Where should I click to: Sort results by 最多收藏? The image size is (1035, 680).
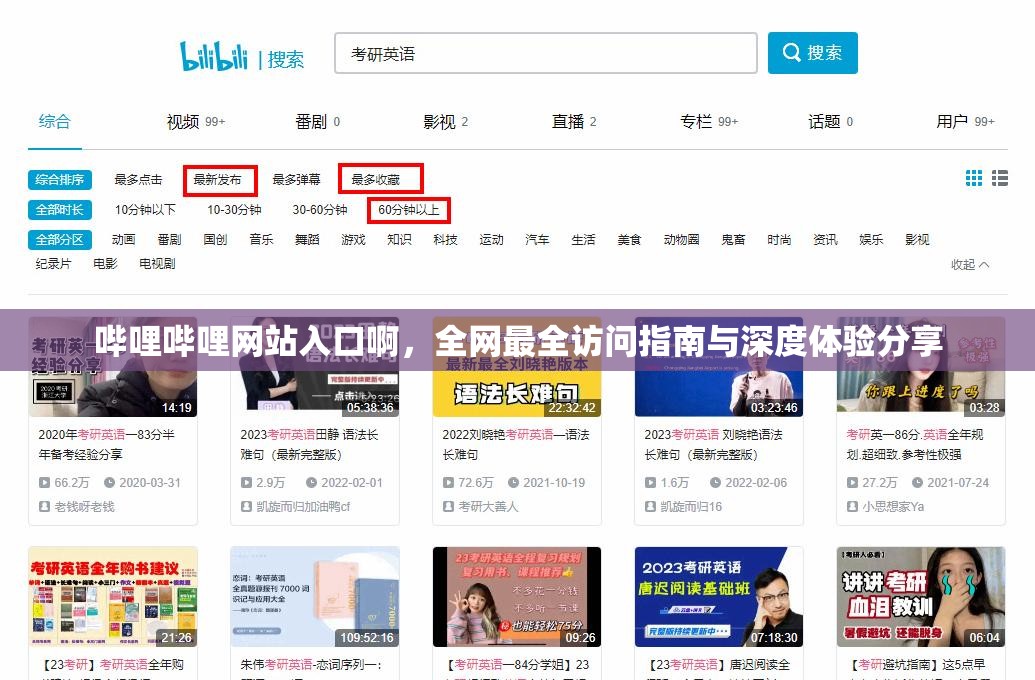pyautogui.click(x=376, y=180)
